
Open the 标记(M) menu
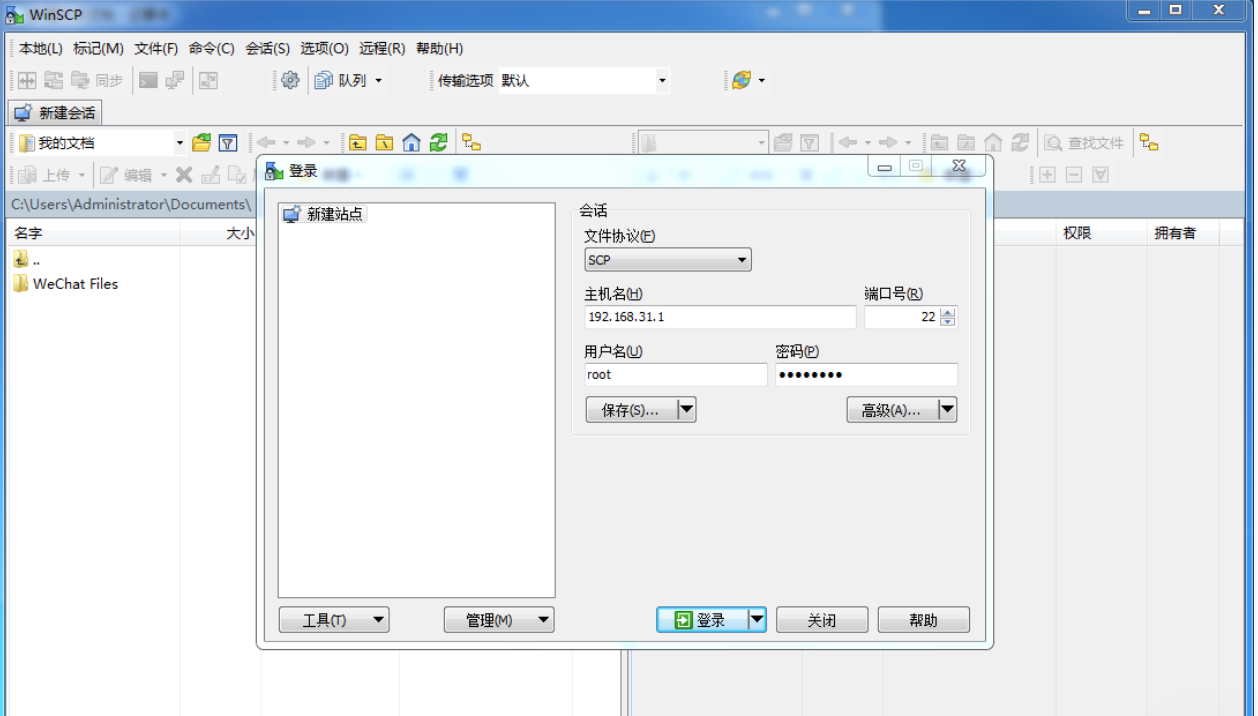[98, 48]
